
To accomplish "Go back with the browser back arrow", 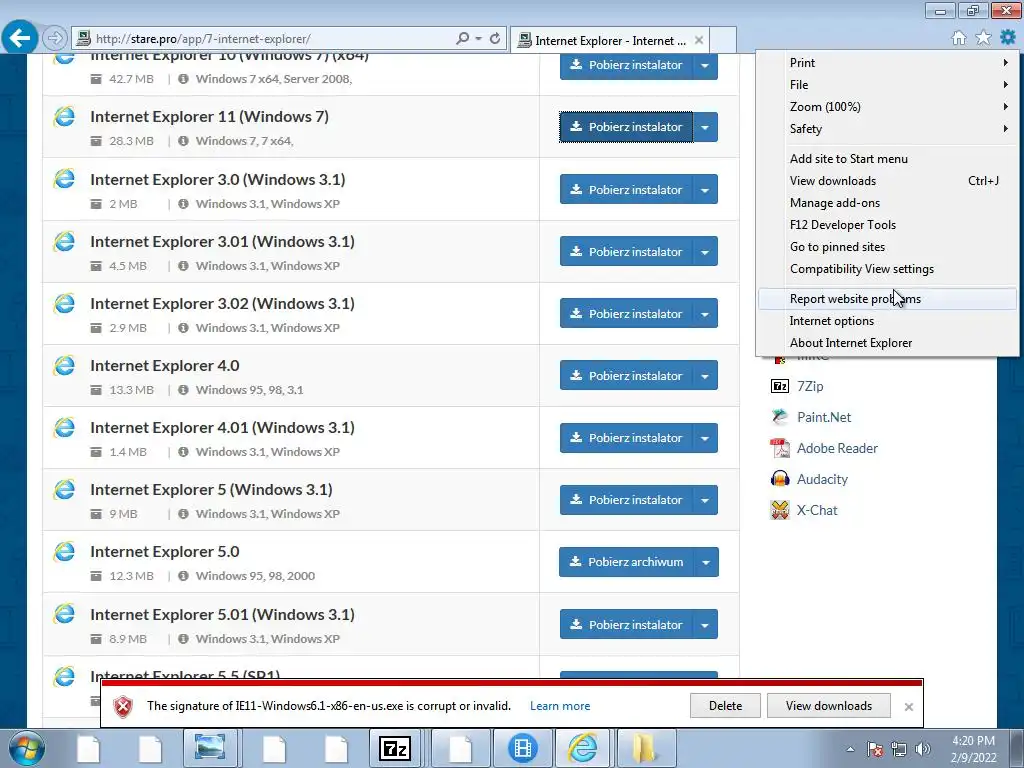I will coord(20,38).
